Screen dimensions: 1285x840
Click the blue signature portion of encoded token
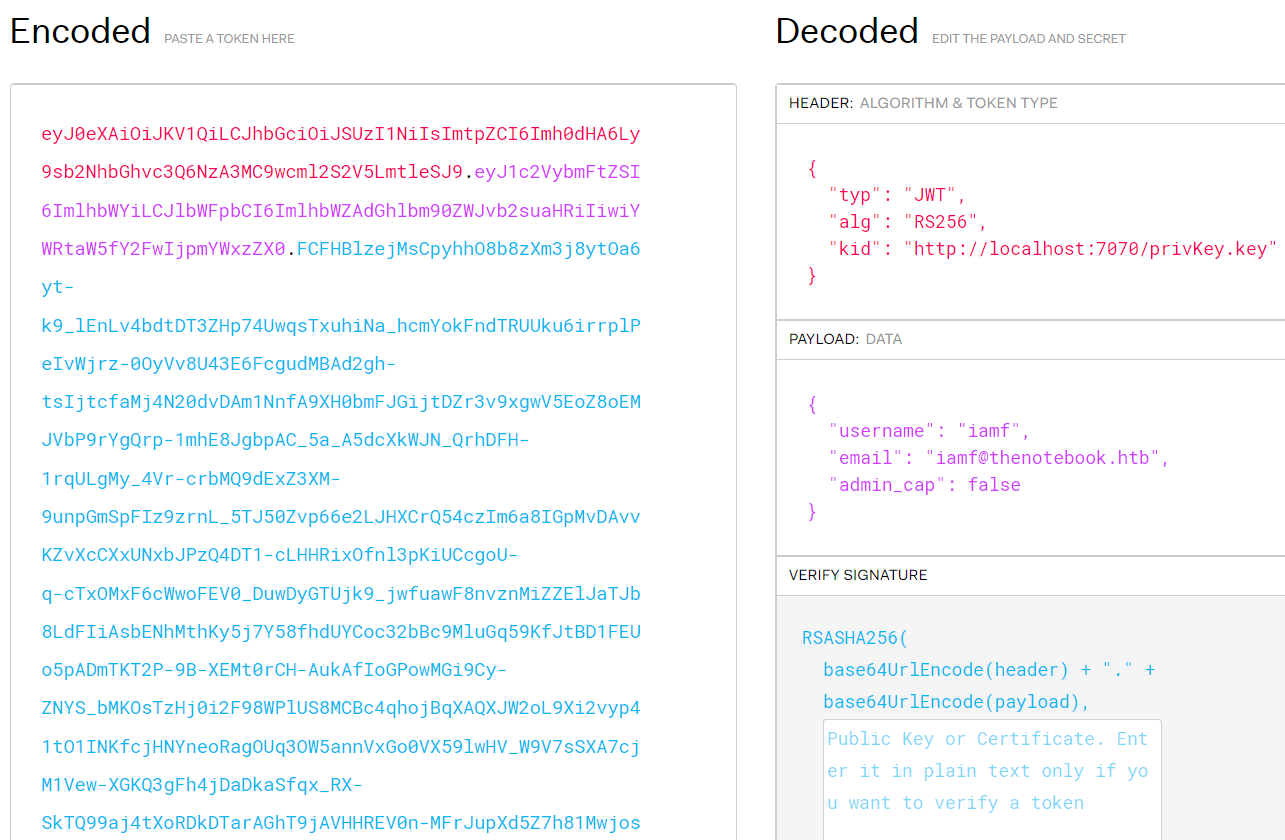point(340,440)
